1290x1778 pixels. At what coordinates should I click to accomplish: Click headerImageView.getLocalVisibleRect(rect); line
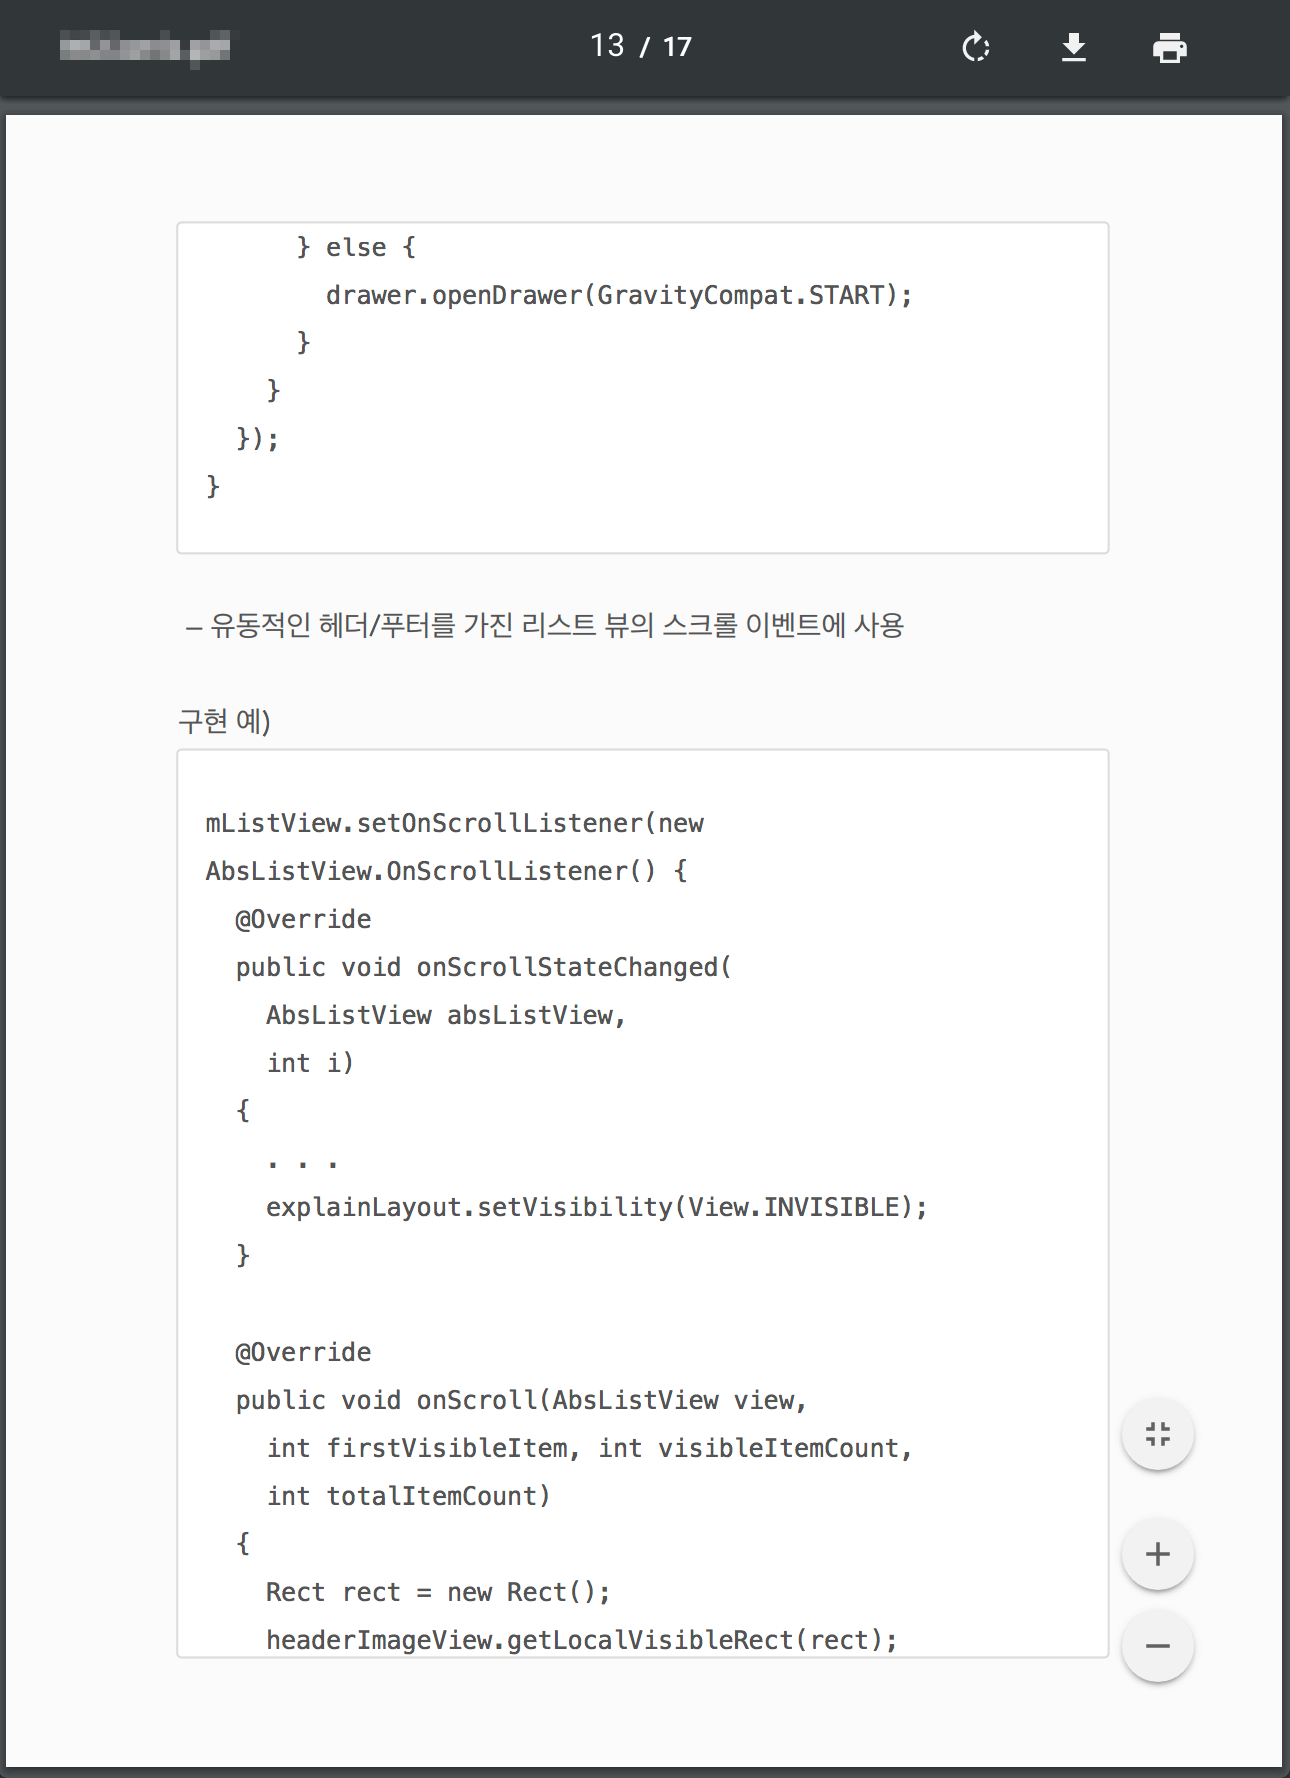coord(582,1640)
